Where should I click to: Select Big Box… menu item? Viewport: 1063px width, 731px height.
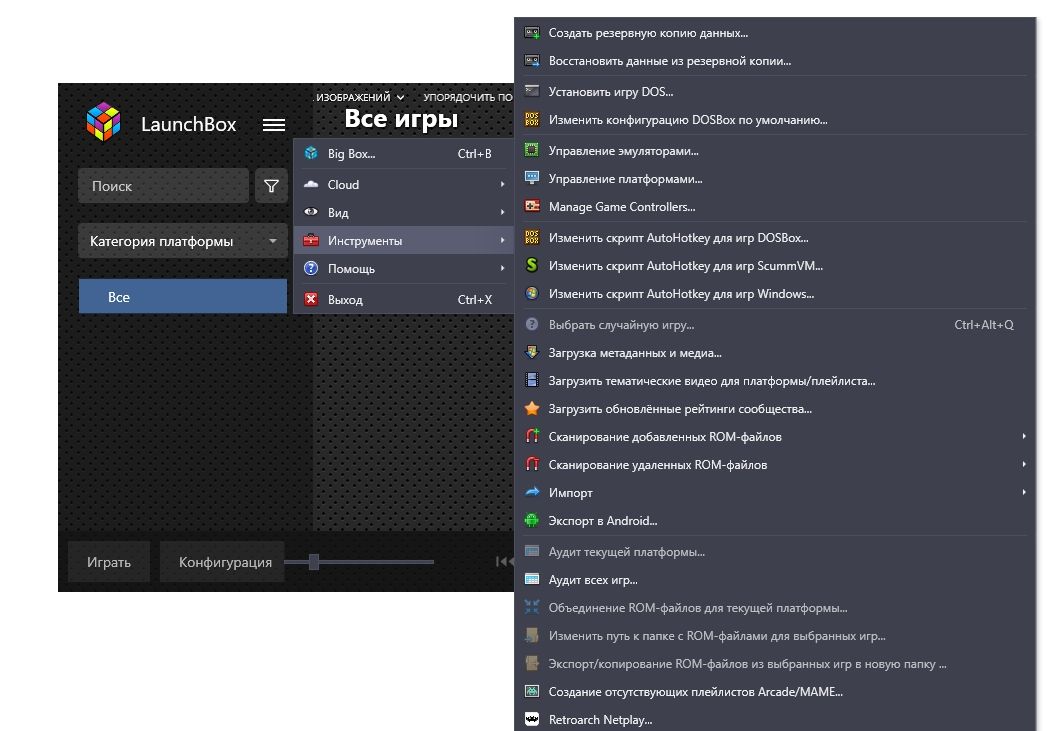[404, 153]
